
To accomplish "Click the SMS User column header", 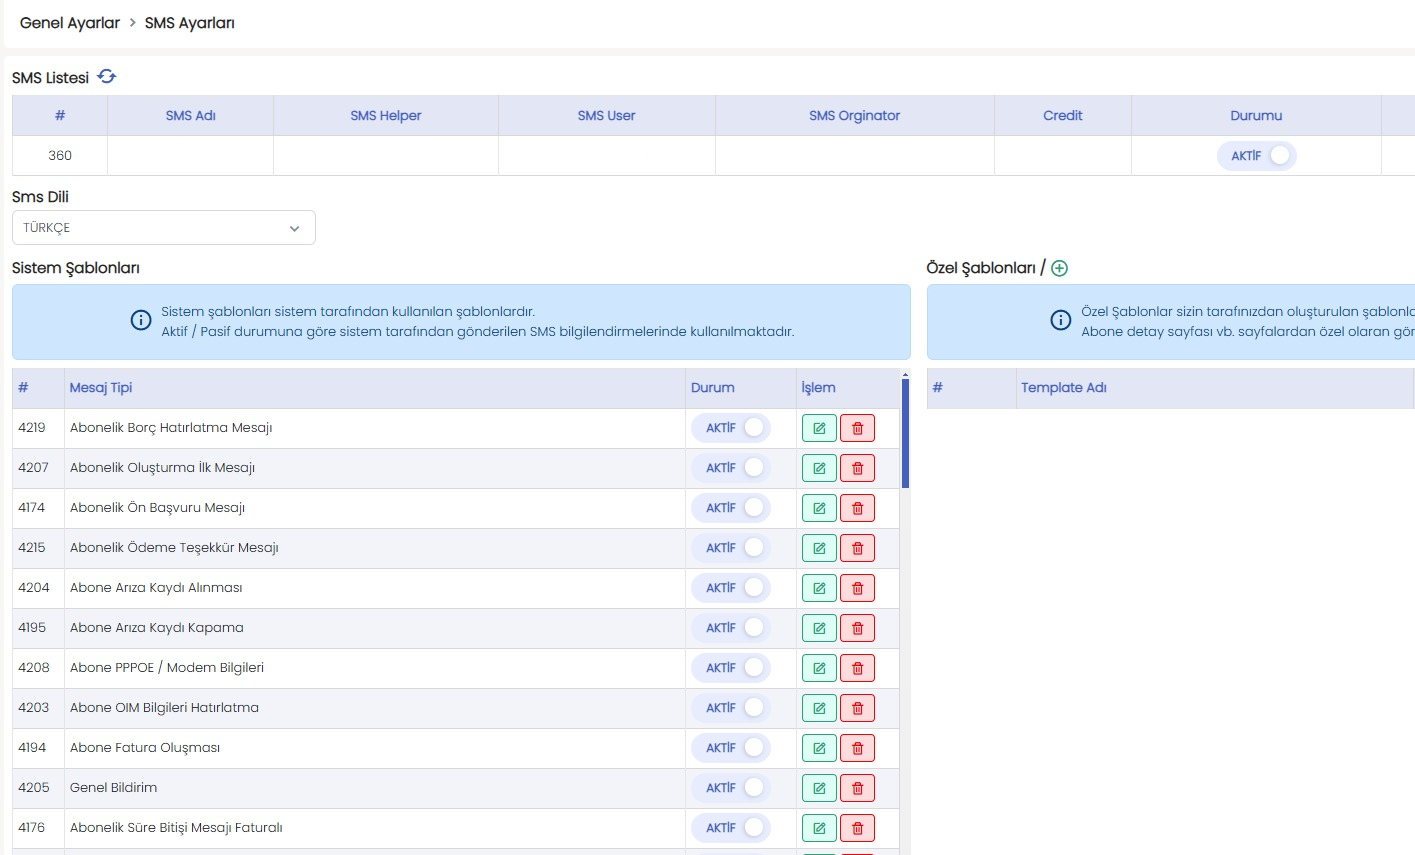I will pyautogui.click(x=607, y=116).
